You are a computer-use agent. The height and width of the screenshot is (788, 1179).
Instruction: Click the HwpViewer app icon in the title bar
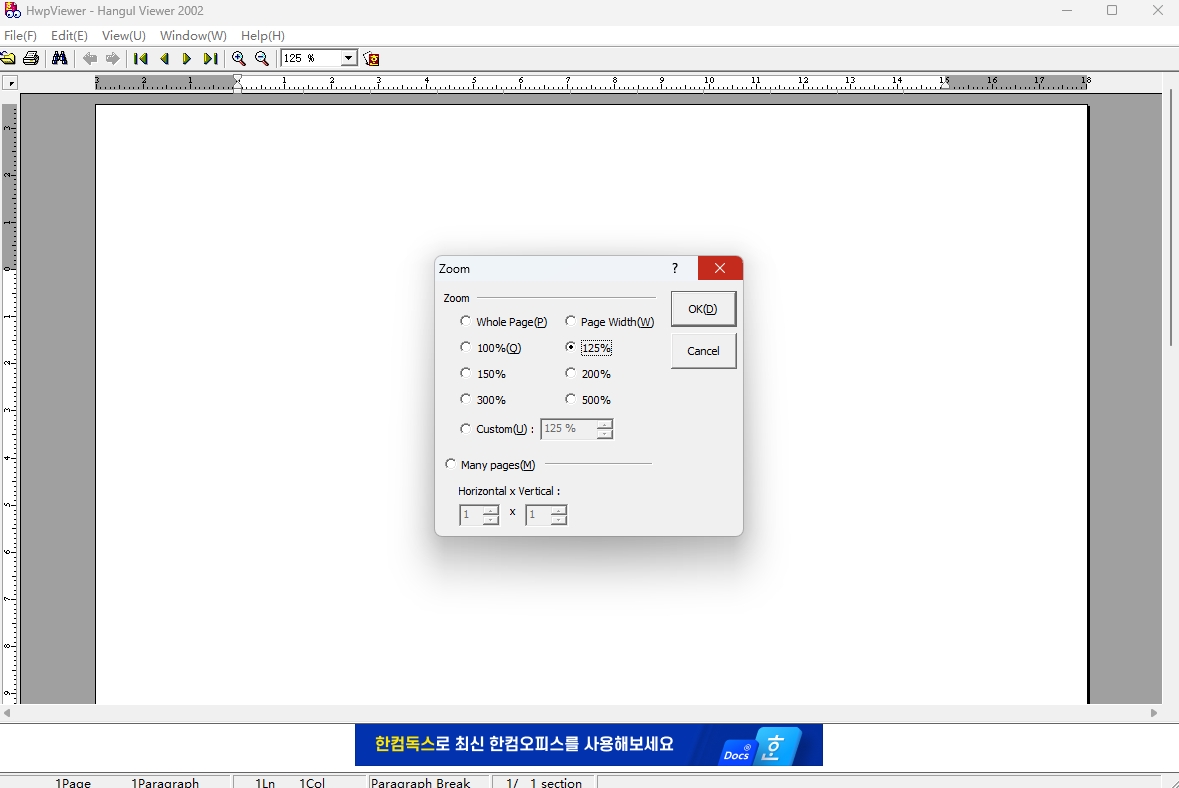point(12,11)
